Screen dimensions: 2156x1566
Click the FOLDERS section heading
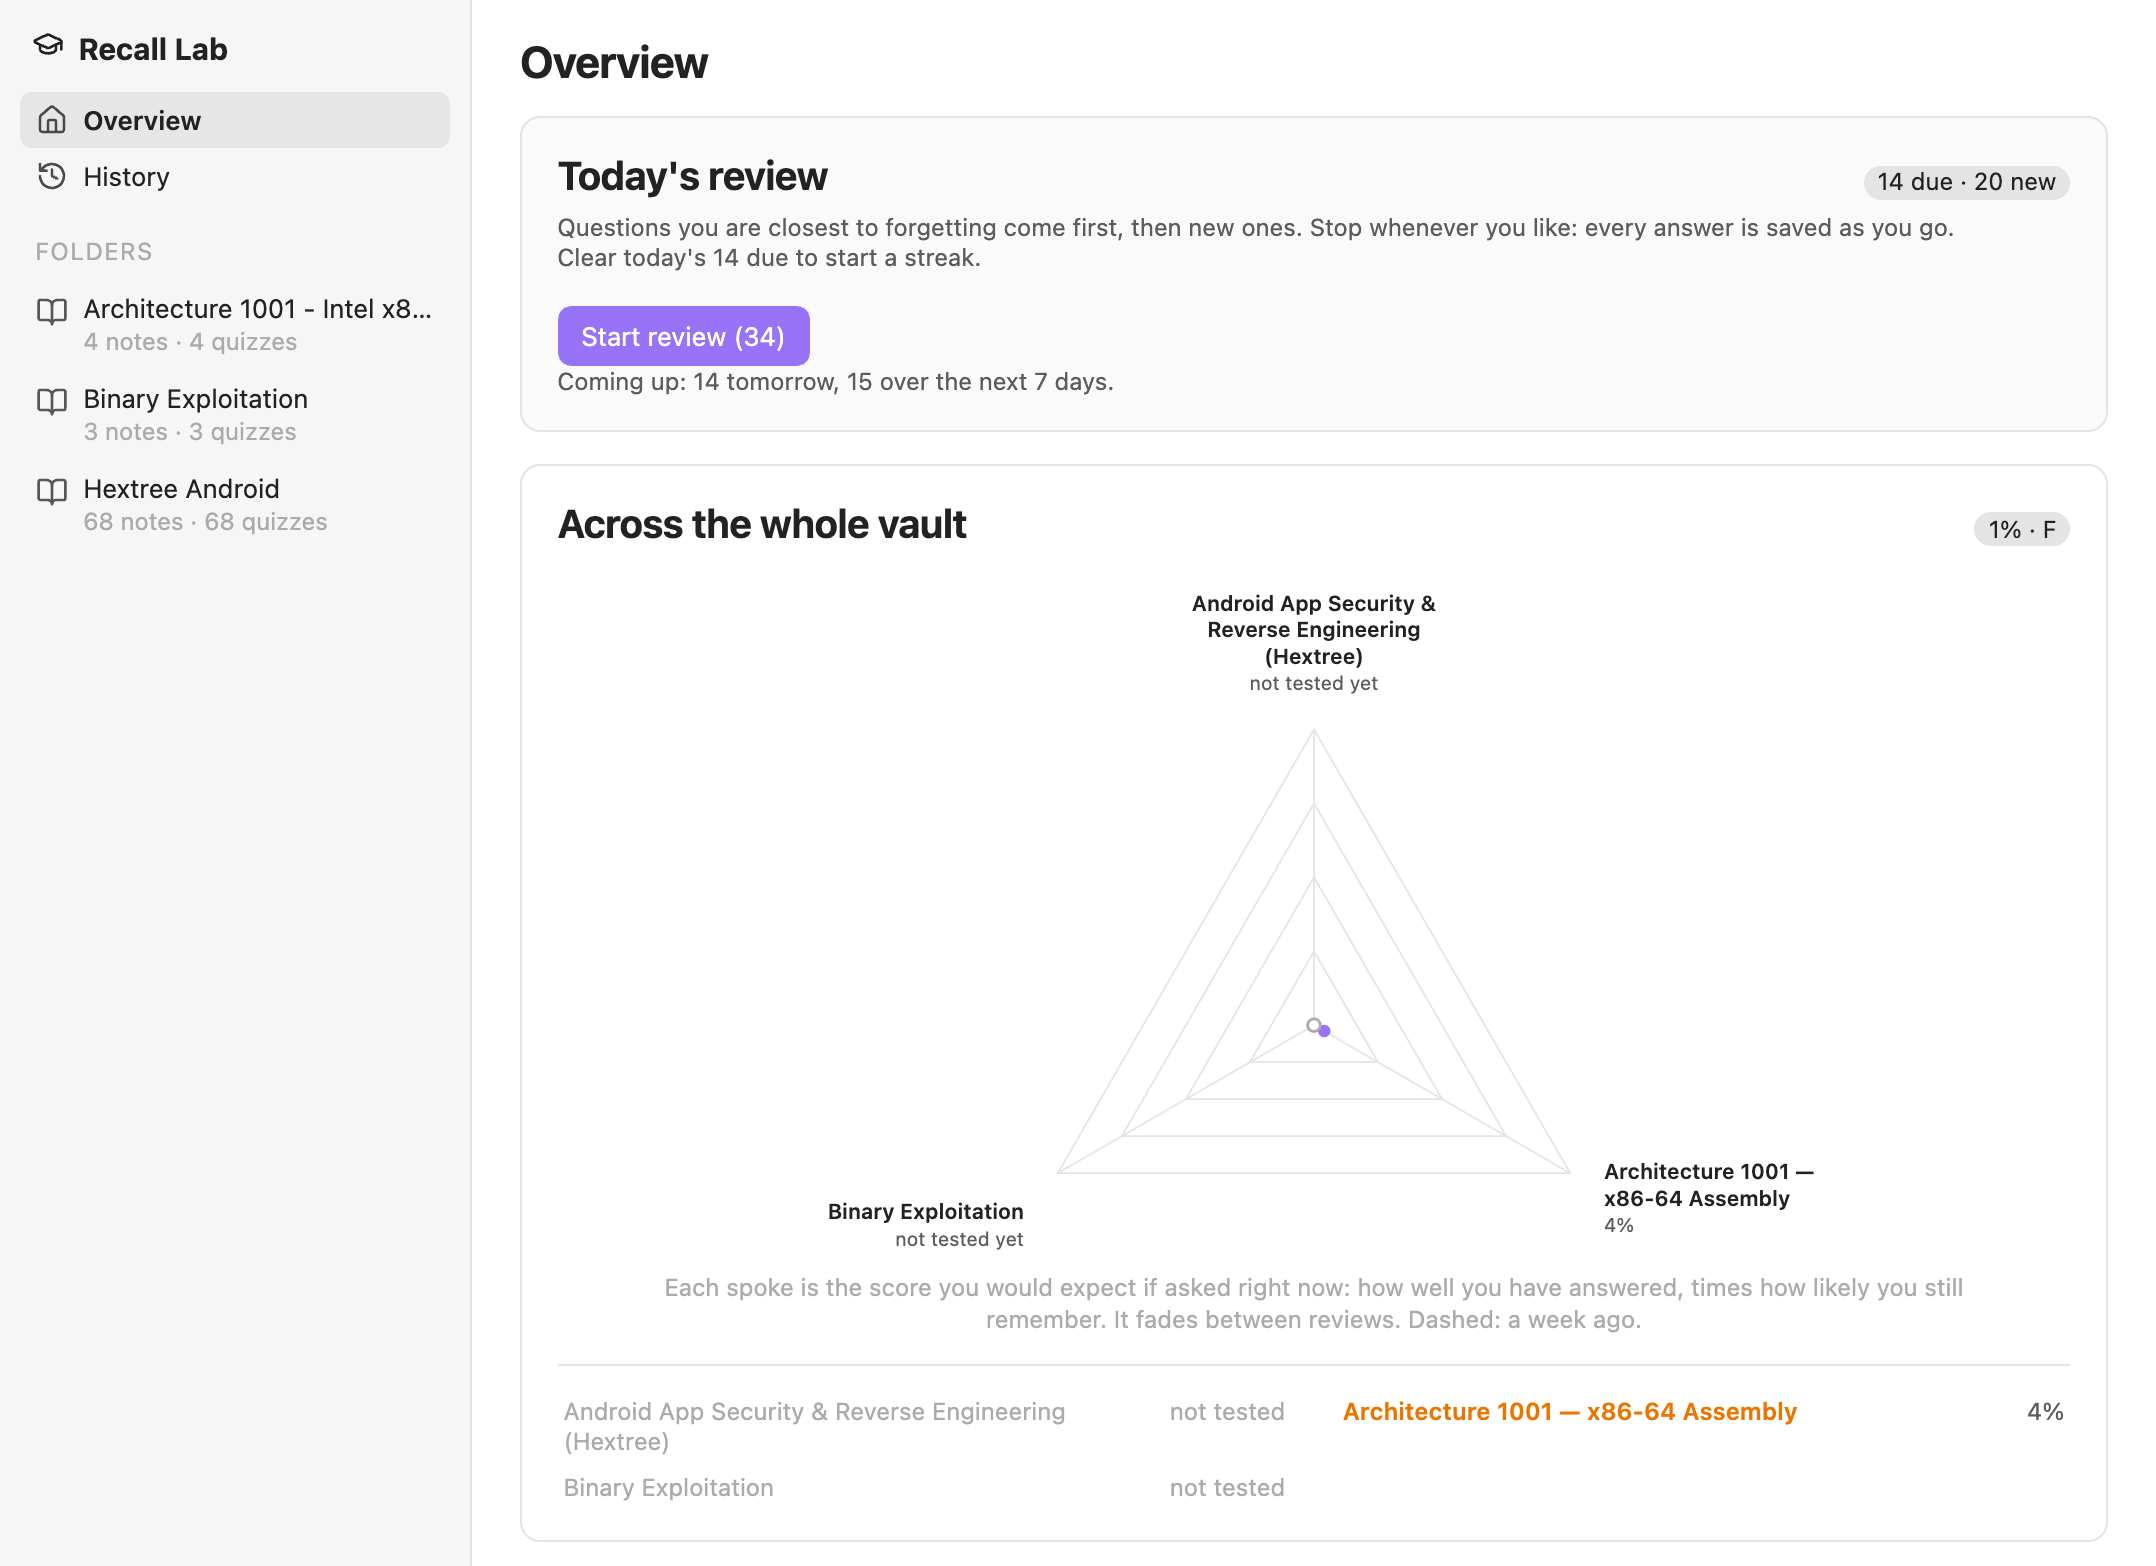pyautogui.click(x=94, y=251)
